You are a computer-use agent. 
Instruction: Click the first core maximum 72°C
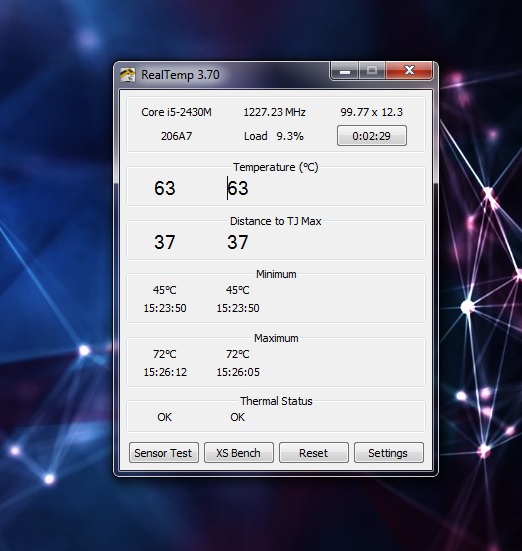pyautogui.click(x=165, y=354)
